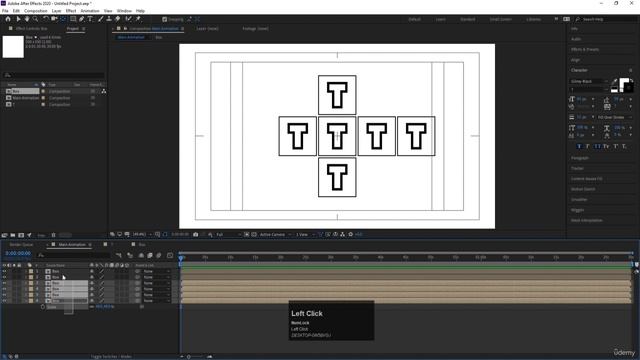The image size is (640, 360).
Task: Open the Active Camera dropdown
Action: click(x=275, y=234)
